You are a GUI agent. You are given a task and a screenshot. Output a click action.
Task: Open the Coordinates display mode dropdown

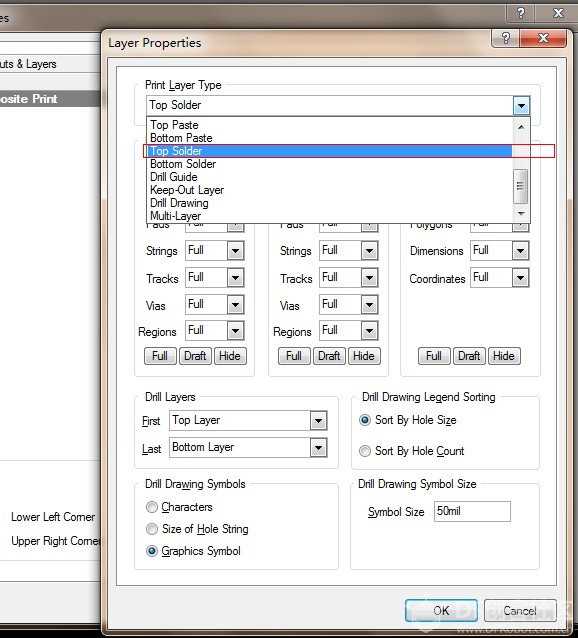tap(520, 278)
